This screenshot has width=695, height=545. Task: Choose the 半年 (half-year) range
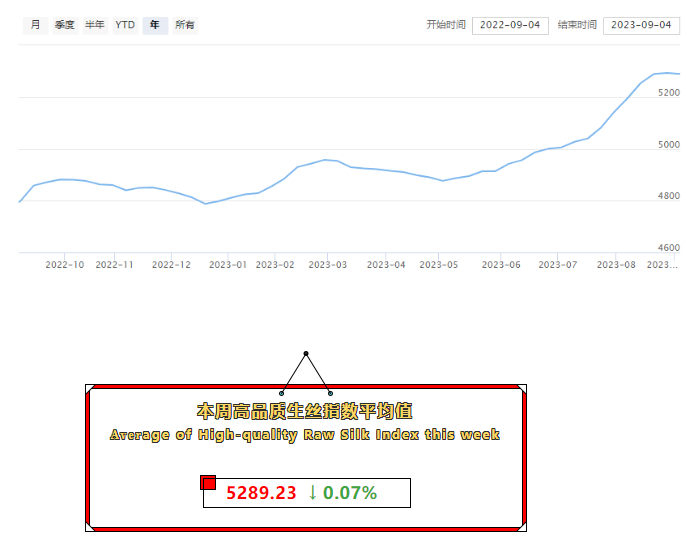pyautogui.click(x=95, y=25)
